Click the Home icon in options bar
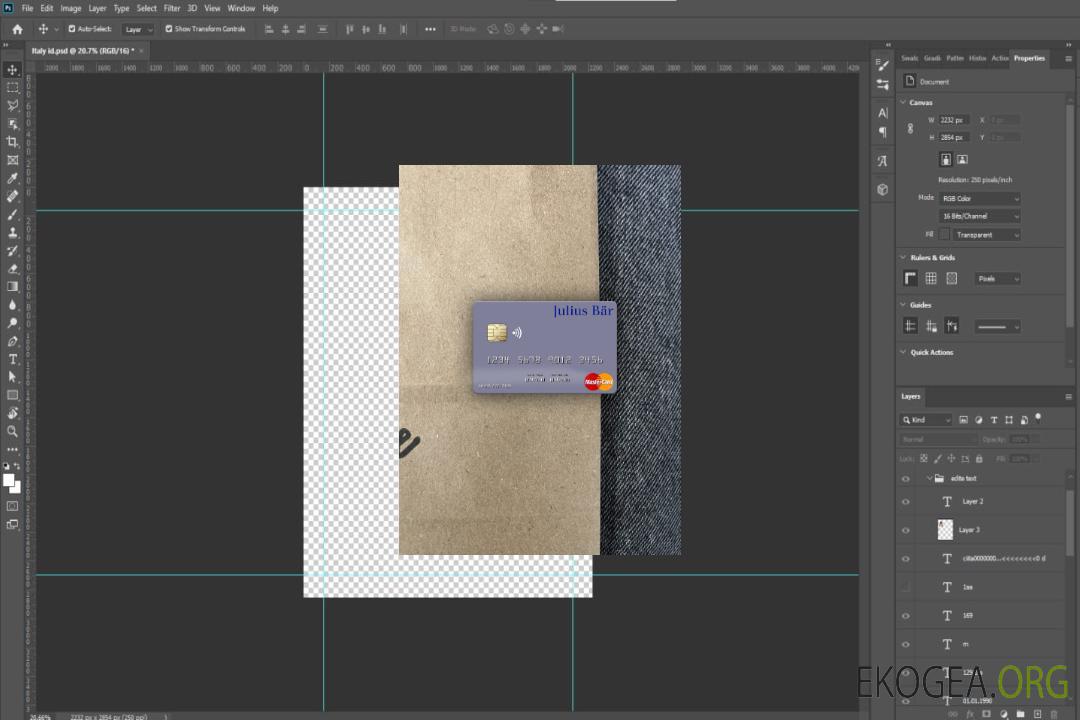Image resolution: width=1080 pixels, height=720 pixels. 17,29
